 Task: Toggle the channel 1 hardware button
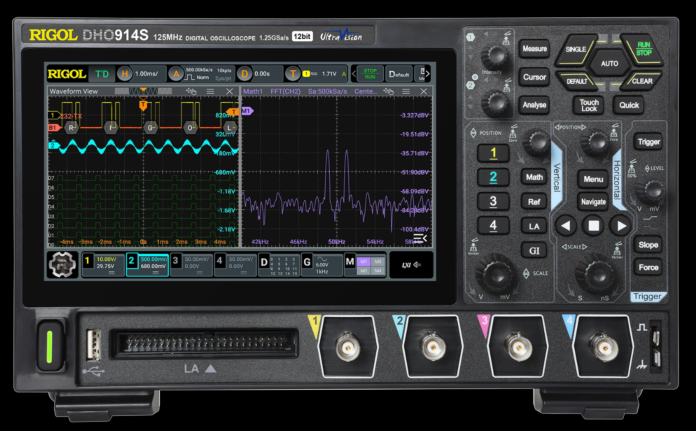tap(493, 154)
